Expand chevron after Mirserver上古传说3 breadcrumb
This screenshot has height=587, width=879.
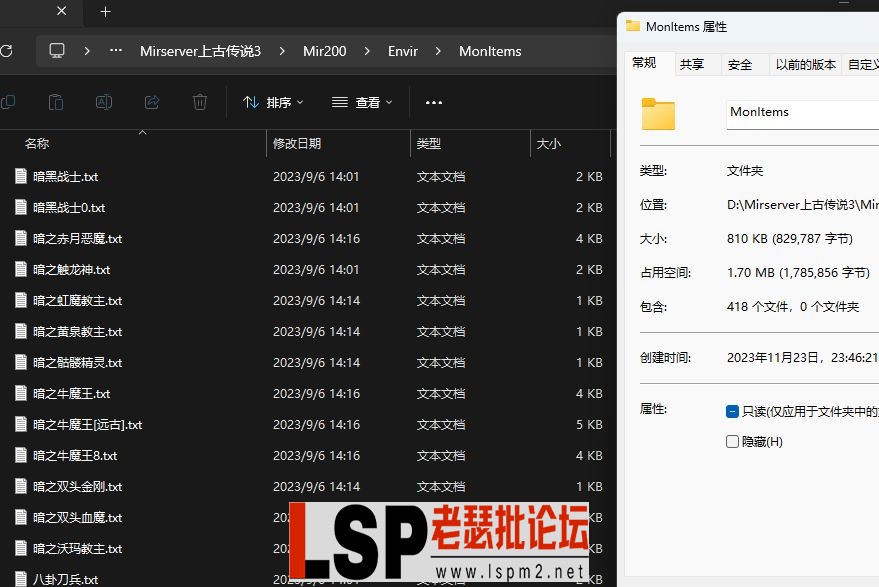tap(282, 51)
